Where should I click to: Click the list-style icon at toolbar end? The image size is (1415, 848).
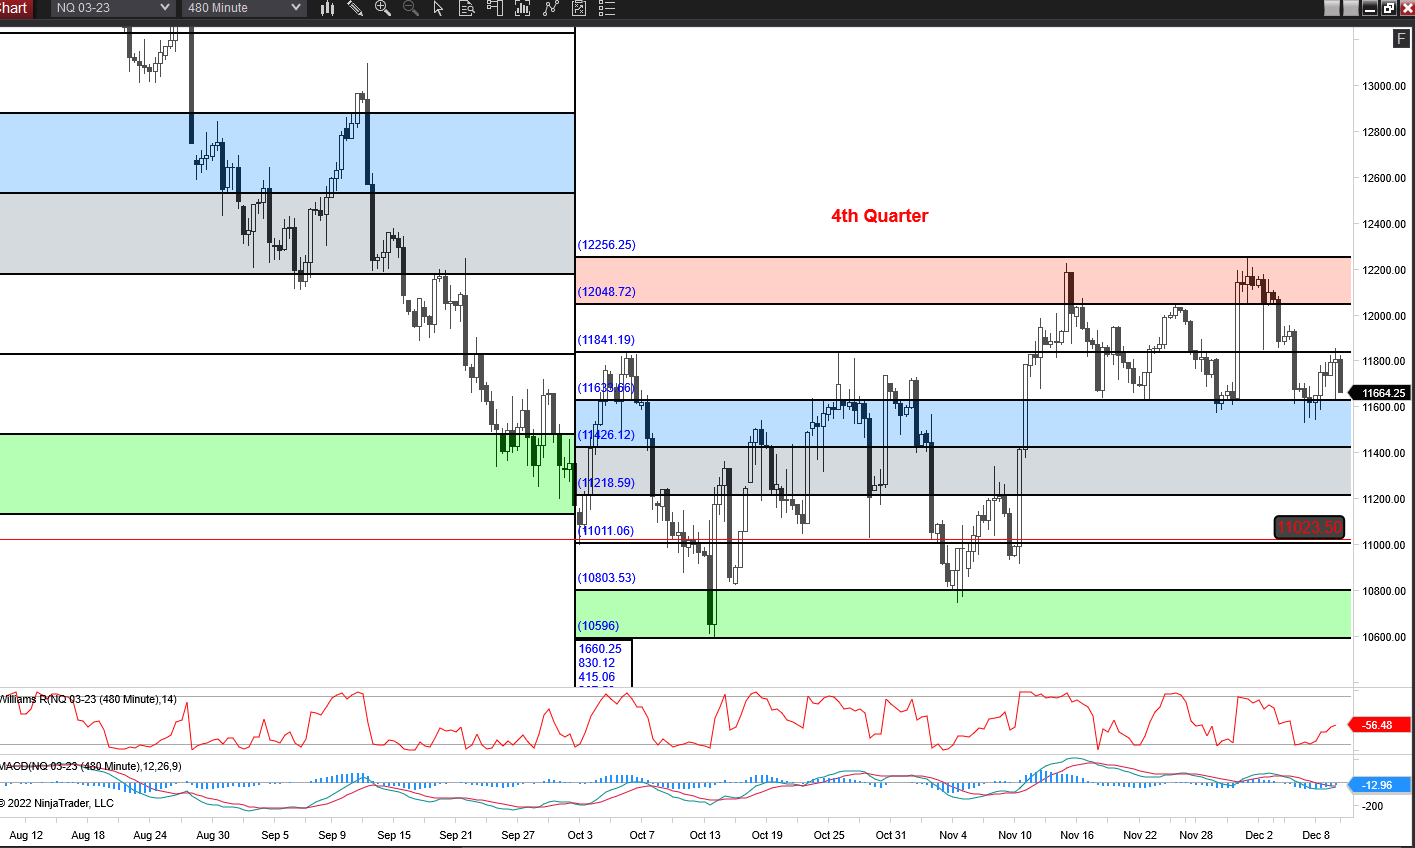point(606,8)
